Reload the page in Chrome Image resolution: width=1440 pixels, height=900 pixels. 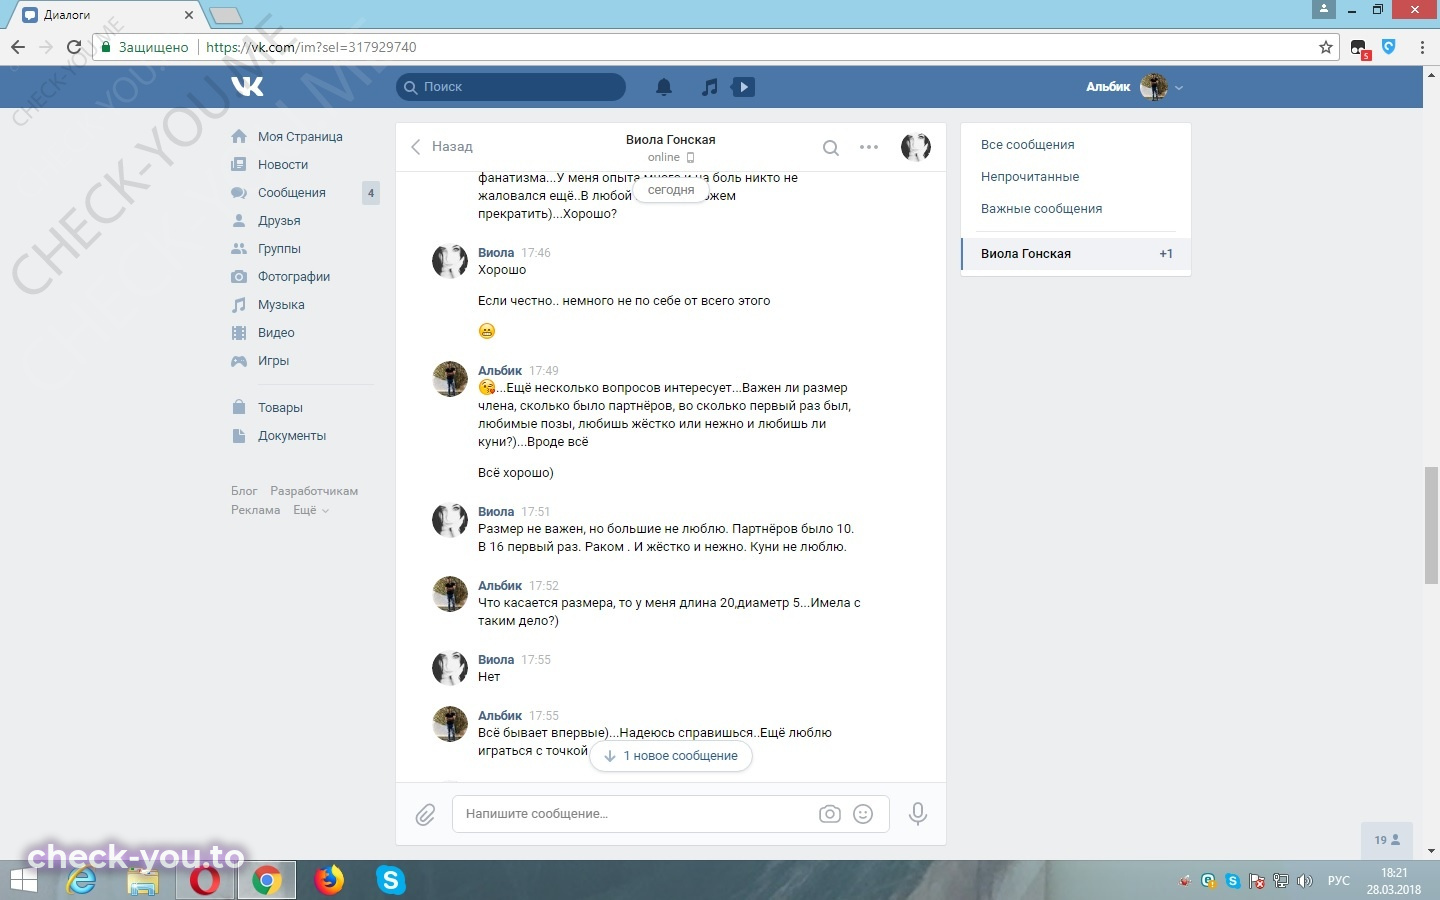[74, 47]
